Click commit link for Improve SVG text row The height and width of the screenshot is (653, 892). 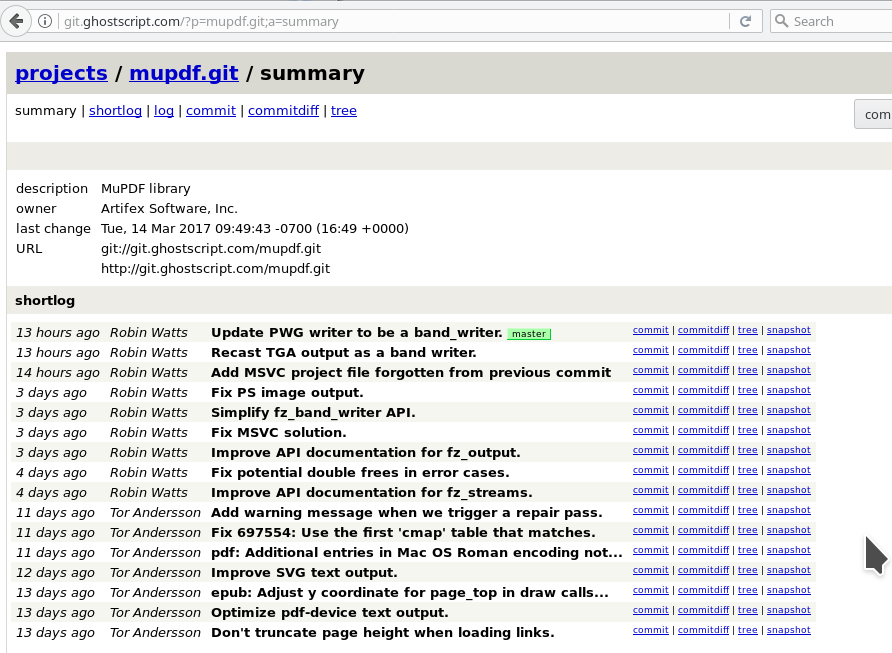[650, 569]
